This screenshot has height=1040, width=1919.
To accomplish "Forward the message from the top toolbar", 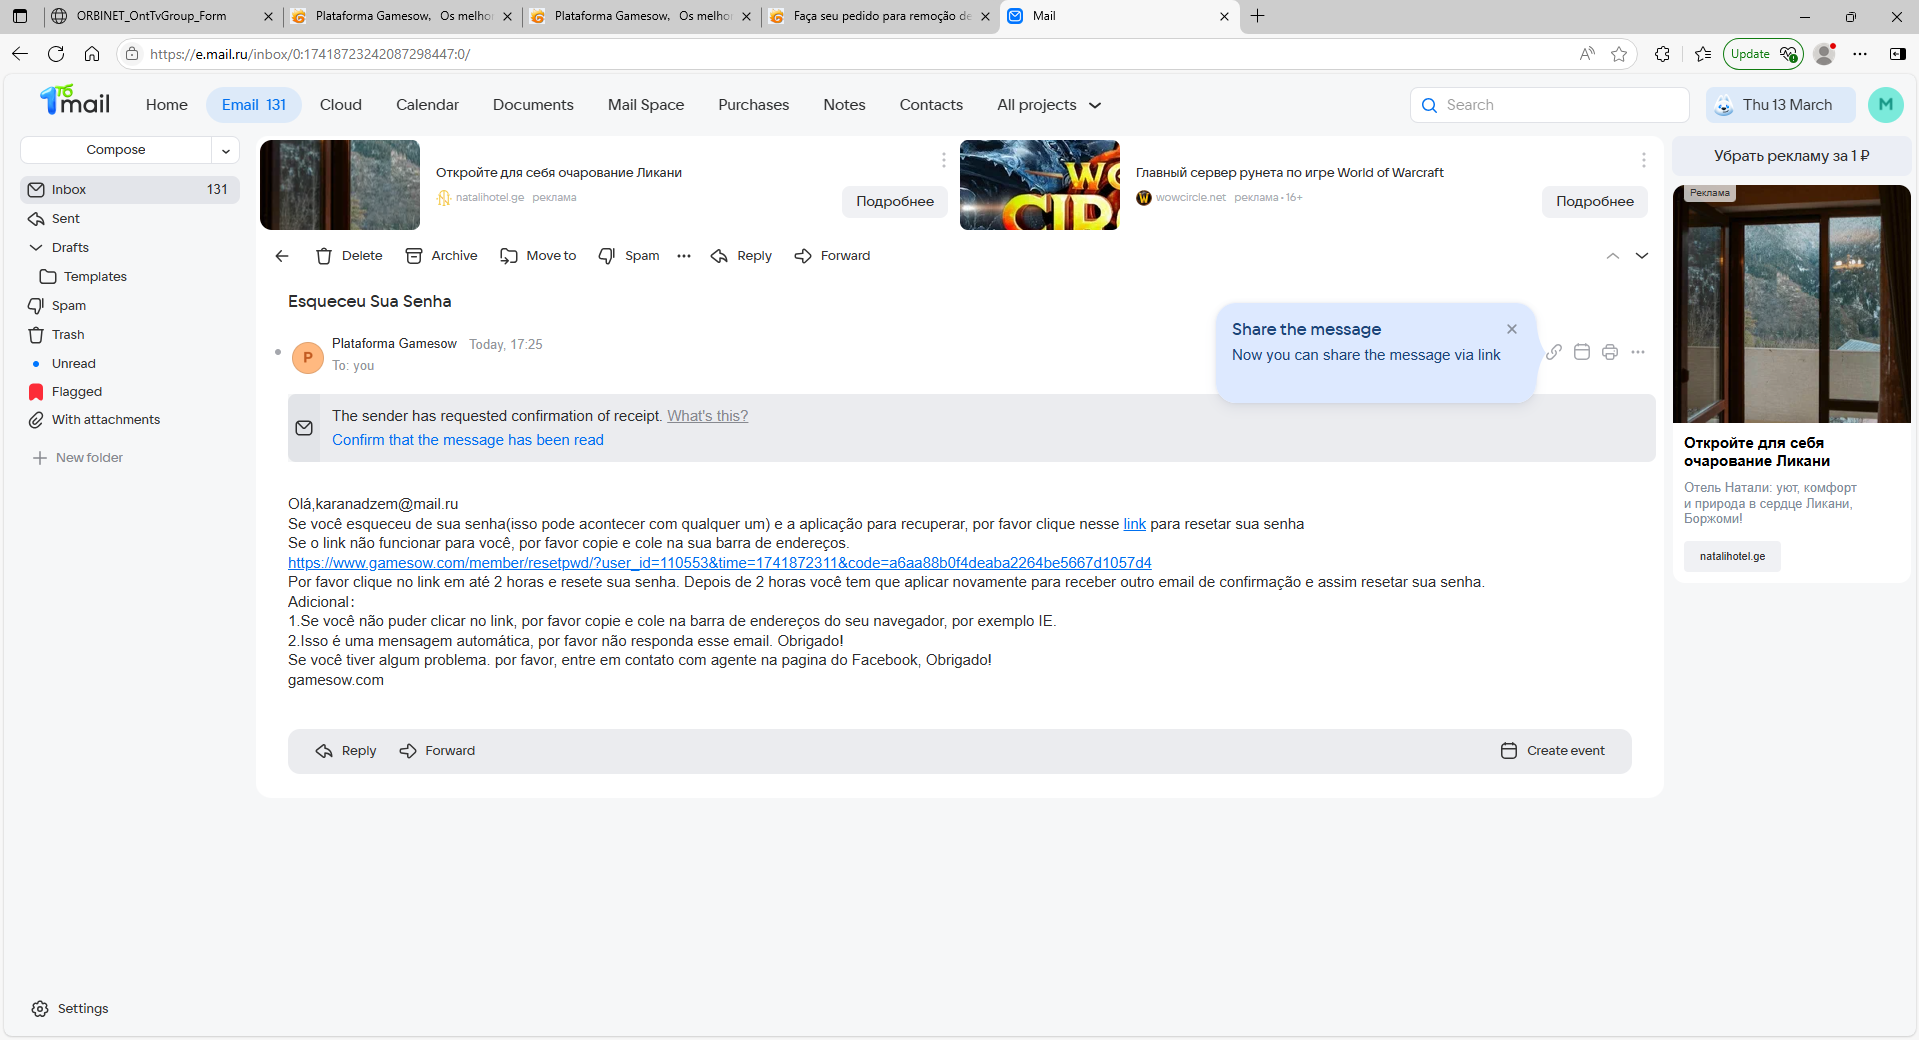I will 832,256.
